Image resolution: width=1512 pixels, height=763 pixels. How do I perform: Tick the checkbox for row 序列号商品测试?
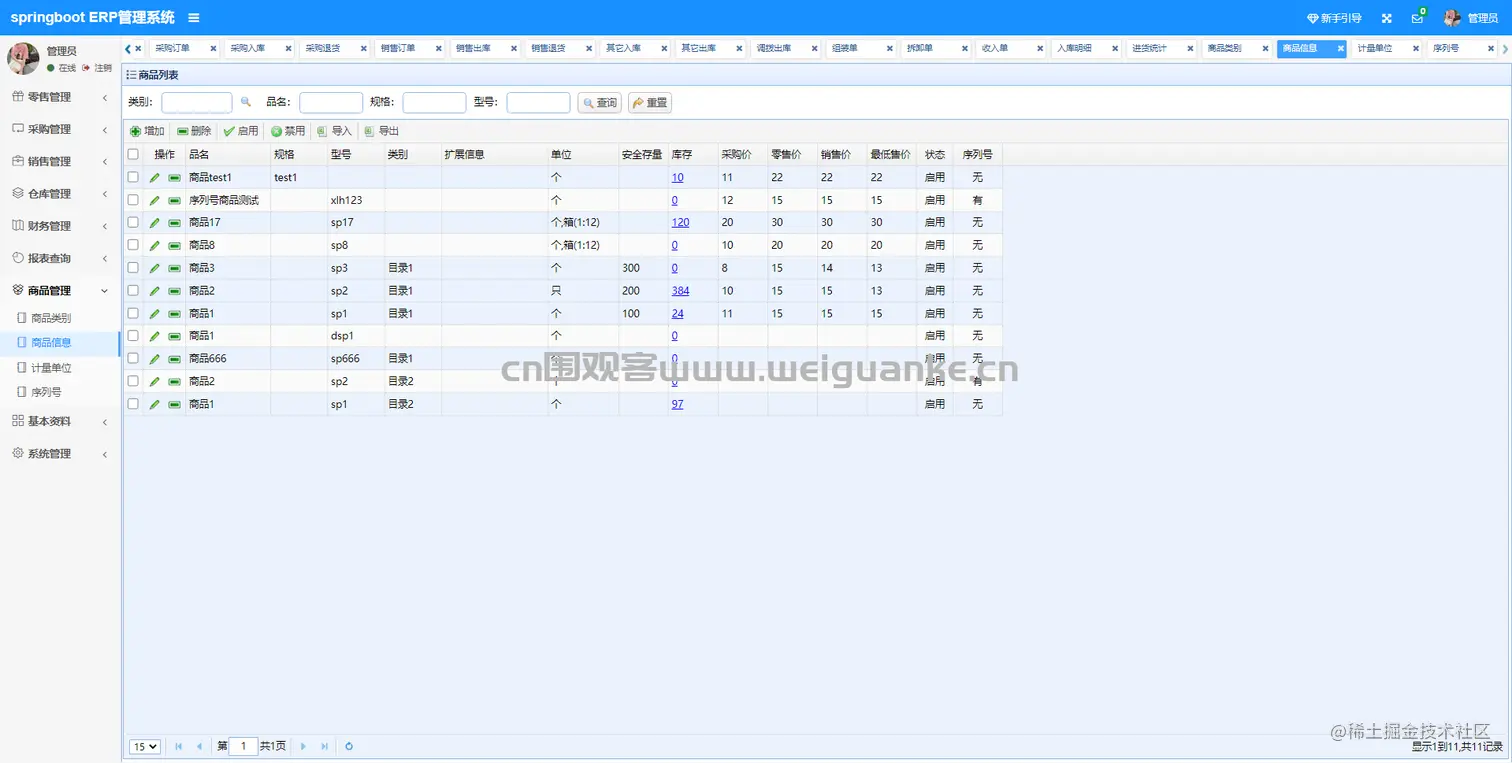[133, 200]
